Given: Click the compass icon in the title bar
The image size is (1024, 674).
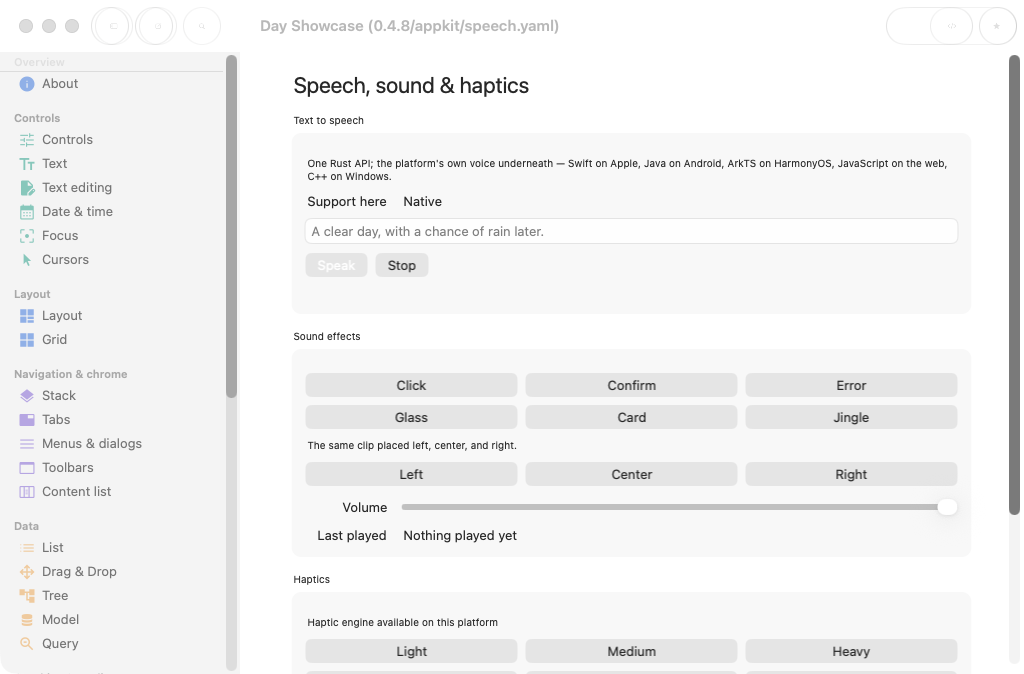Looking at the screenshot, I should click(157, 26).
